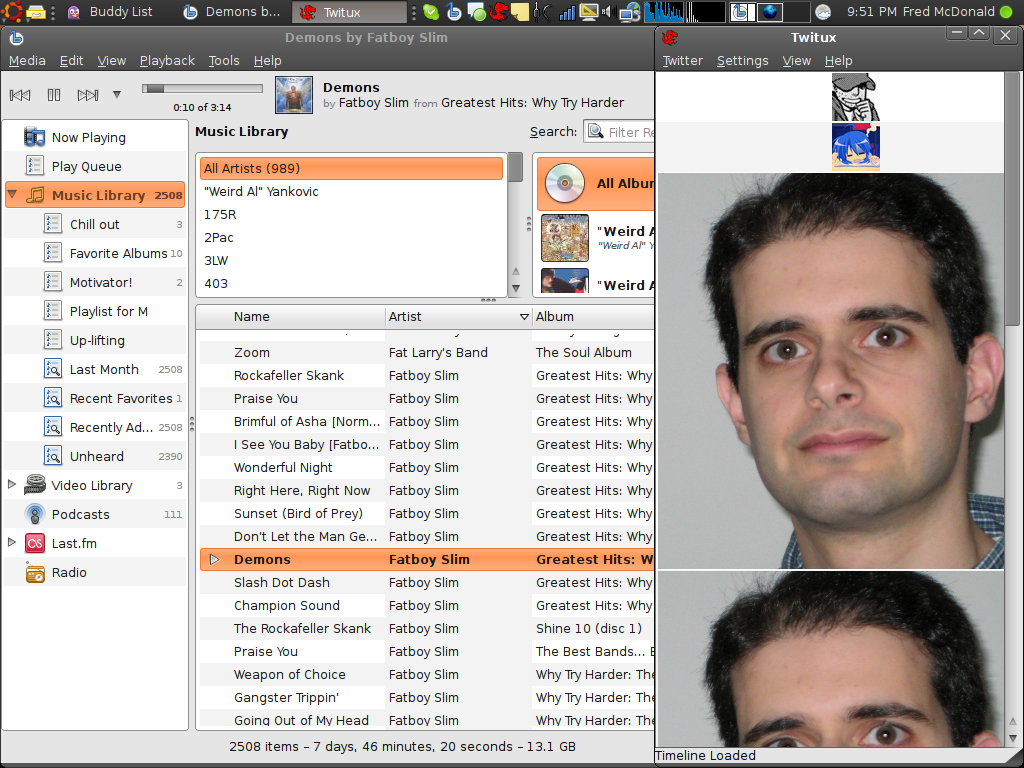Switch to Buddy List window in taskbar

pyautogui.click(x=110, y=12)
